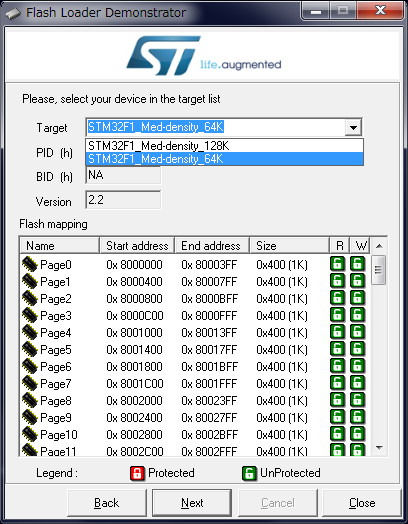This screenshot has height=524, width=408.
Task: Click the flash mapping scrollbar thumb
Action: (379, 270)
